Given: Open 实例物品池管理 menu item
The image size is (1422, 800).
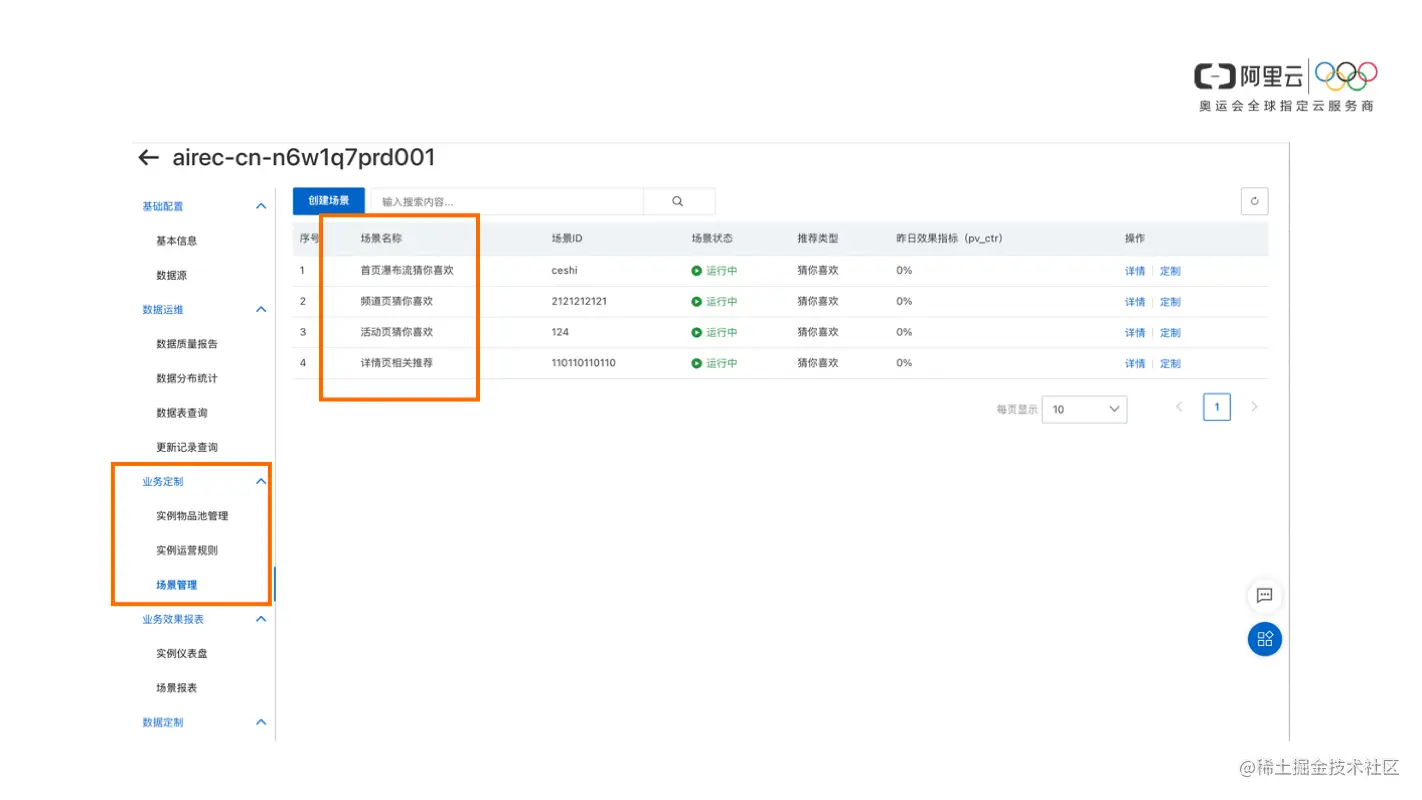Looking at the screenshot, I should coord(192,516).
